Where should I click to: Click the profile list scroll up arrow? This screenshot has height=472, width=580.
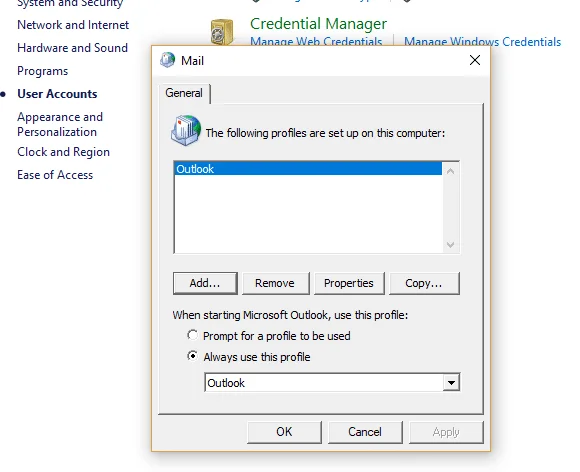(451, 171)
